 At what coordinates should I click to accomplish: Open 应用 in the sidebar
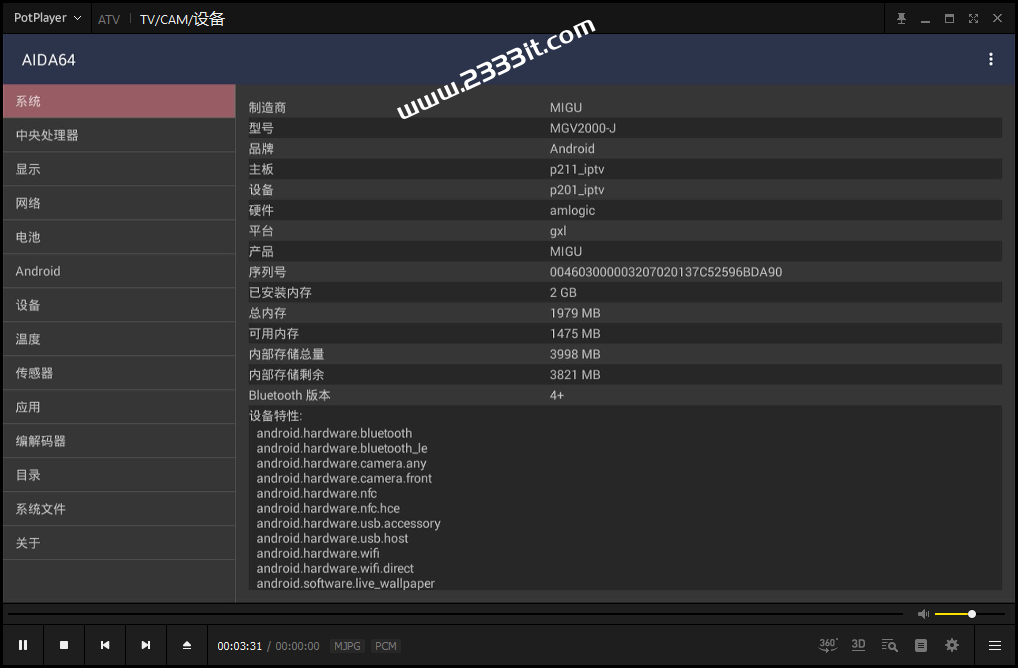coord(119,407)
